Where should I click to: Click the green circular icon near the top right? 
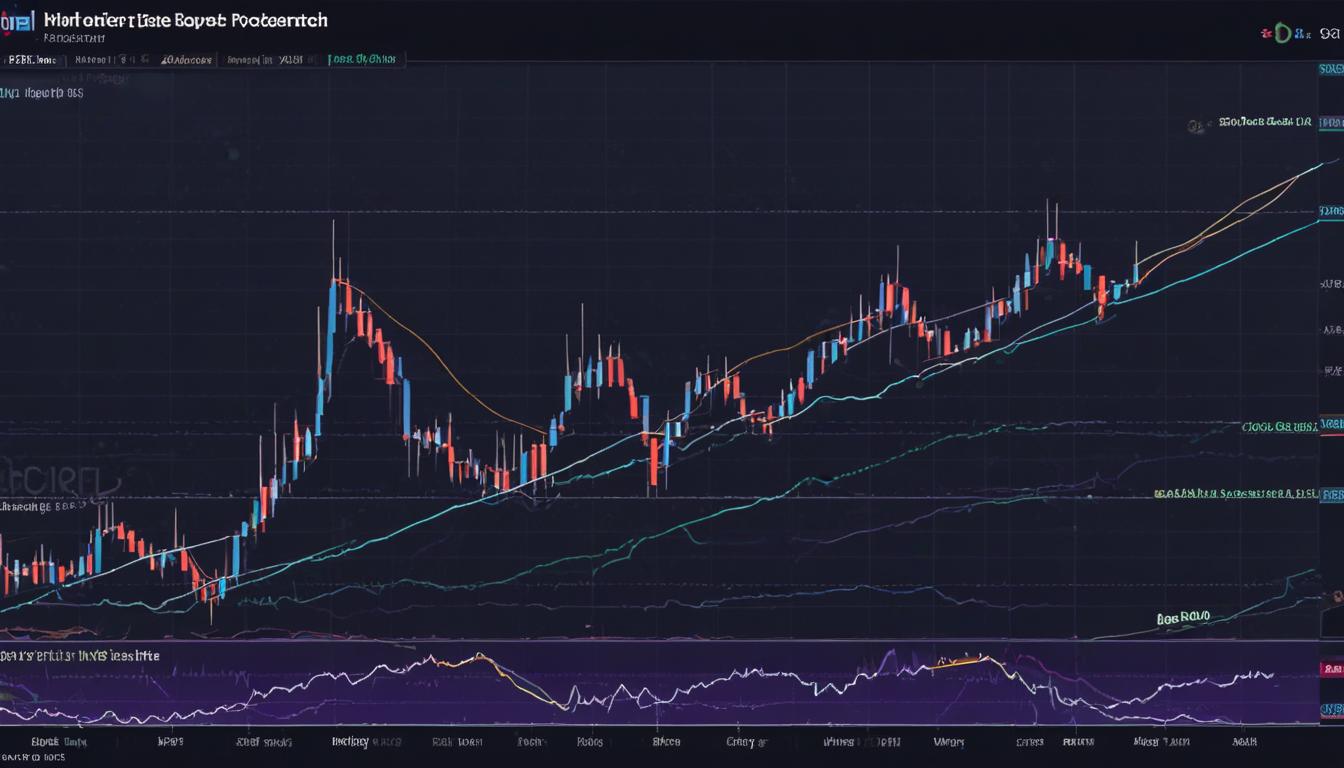pos(1283,33)
